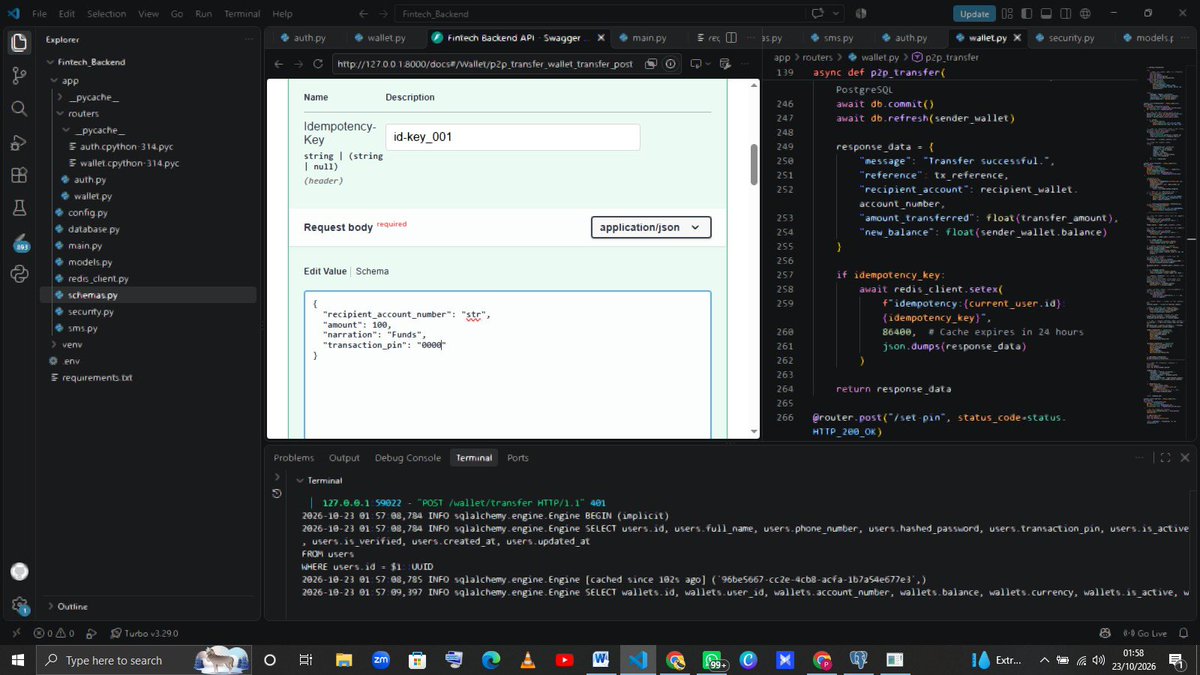Open Source Control view in activity bar
1200x675 pixels.
(18, 76)
